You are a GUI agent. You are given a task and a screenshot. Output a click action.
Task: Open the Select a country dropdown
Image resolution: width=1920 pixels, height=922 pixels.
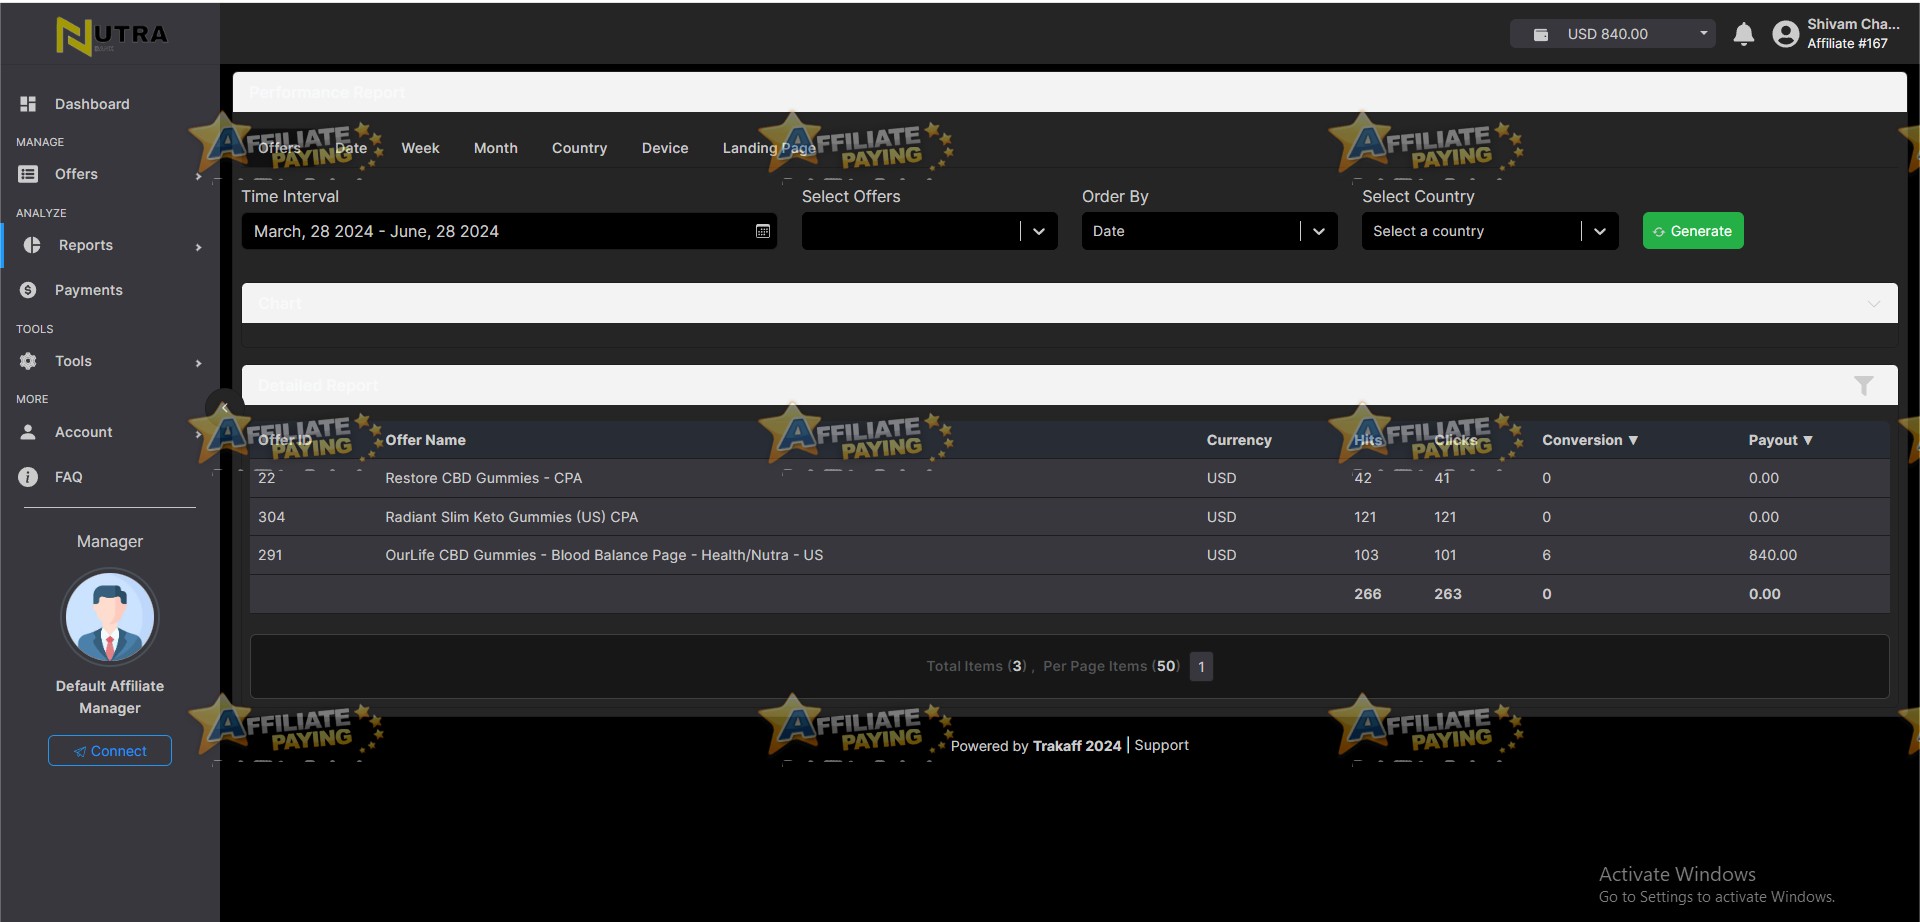[1490, 231]
